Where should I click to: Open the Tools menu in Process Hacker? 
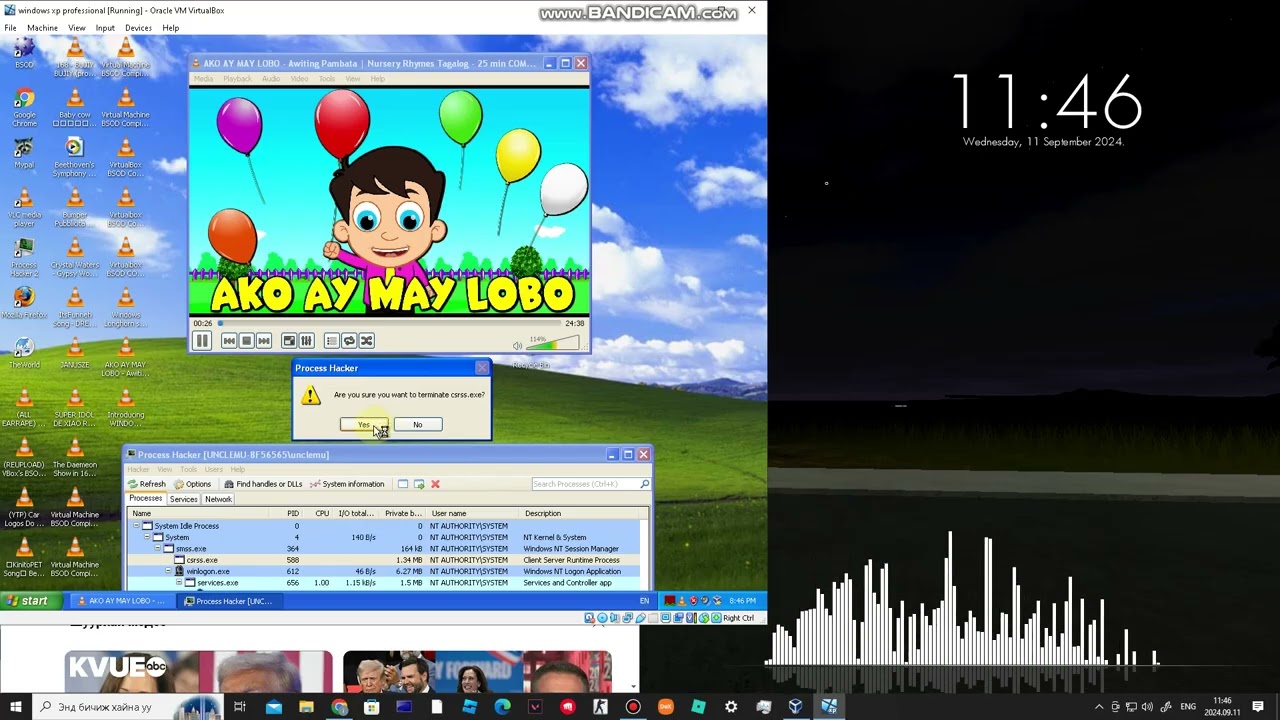pyautogui.click(x=188, y=470)
